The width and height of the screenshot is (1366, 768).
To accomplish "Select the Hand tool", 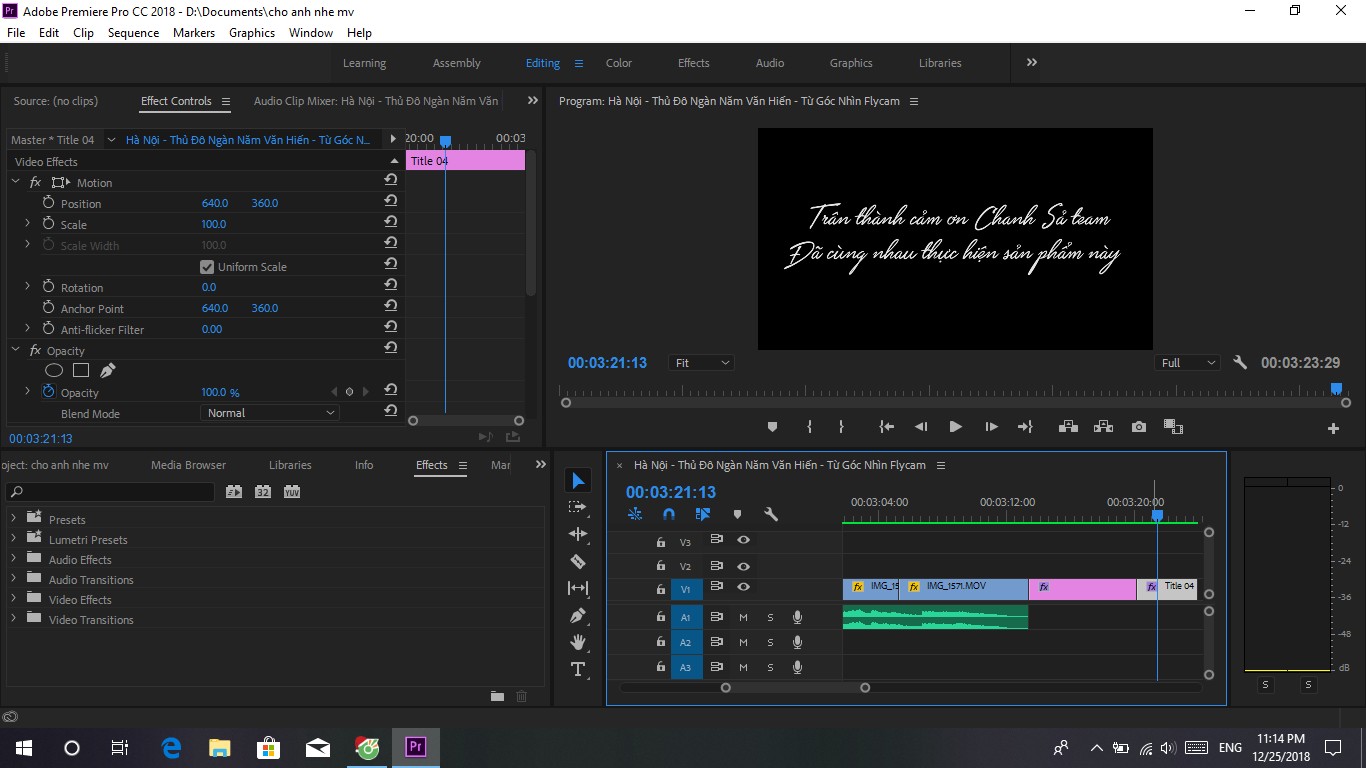I will tap(578, 642).
